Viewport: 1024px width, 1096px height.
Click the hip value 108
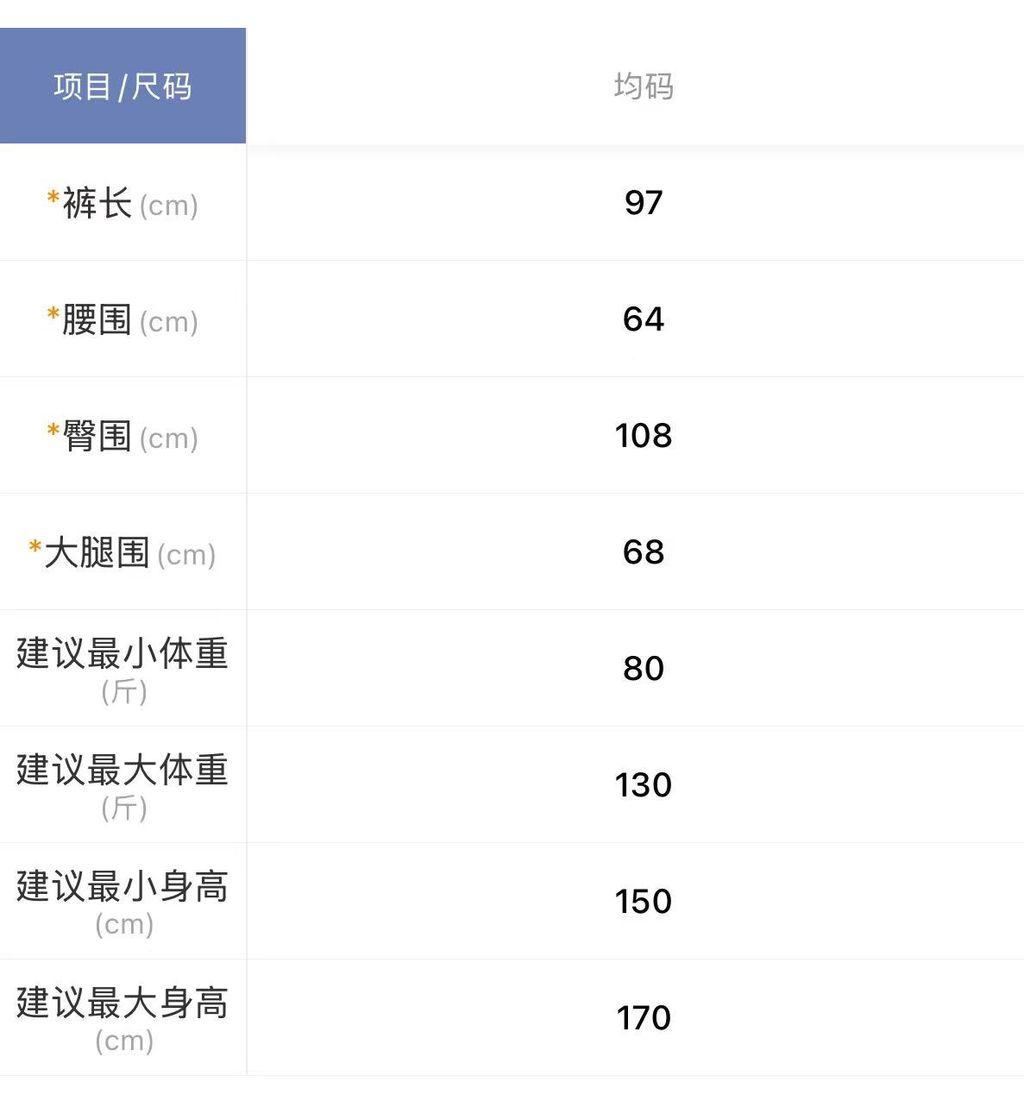[643, 435]
